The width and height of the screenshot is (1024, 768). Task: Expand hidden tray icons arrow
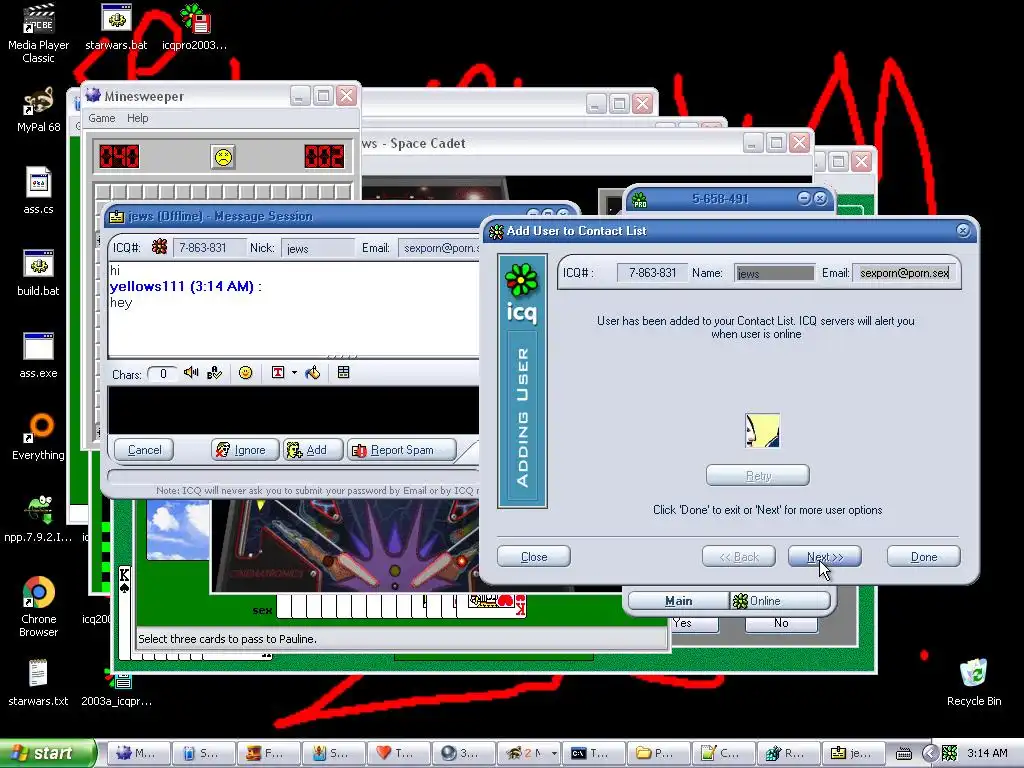coord(929,753)
